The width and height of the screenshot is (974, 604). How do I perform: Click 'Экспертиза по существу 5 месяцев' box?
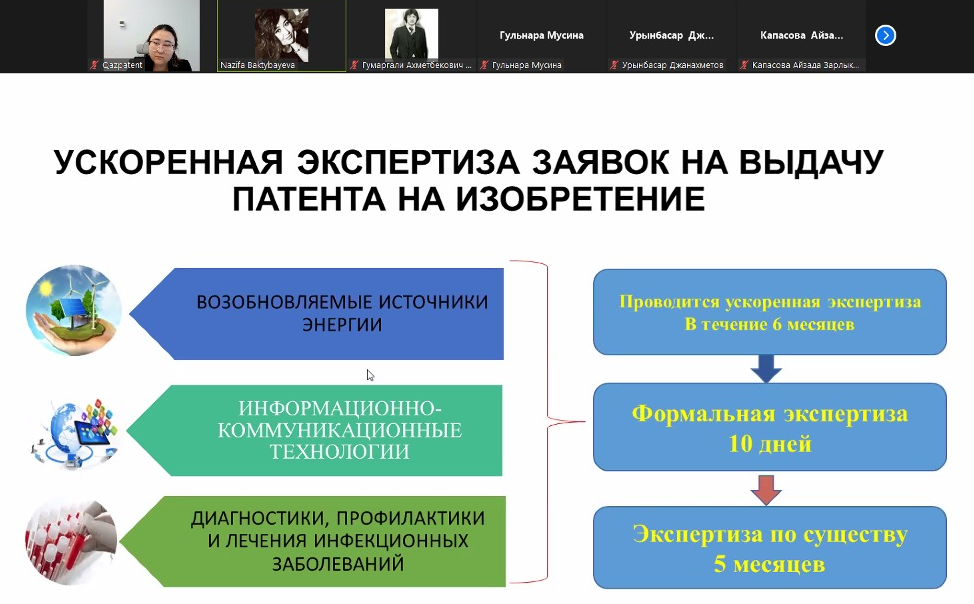tap(769, 549)
